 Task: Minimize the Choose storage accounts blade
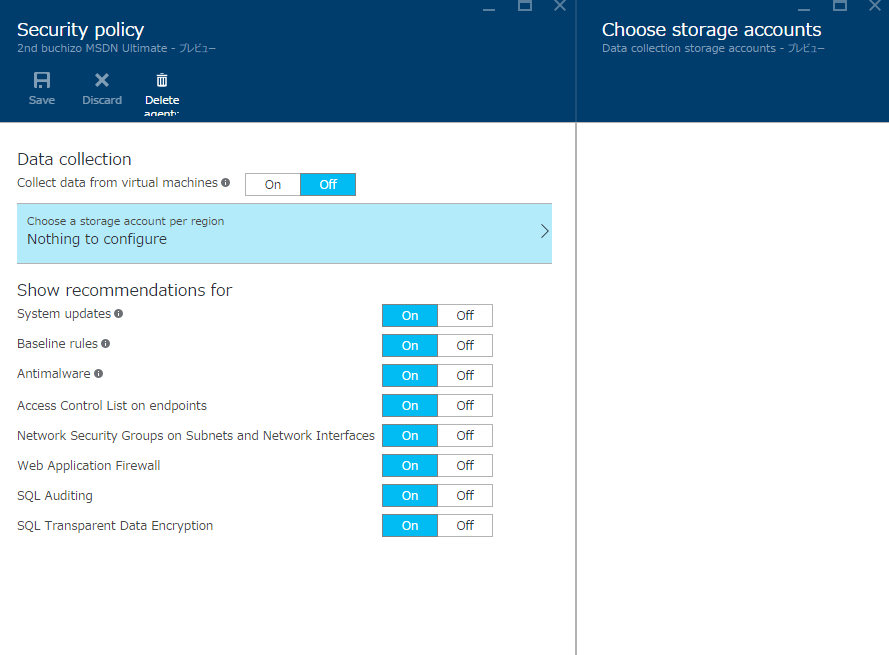(x=804, y=9)
